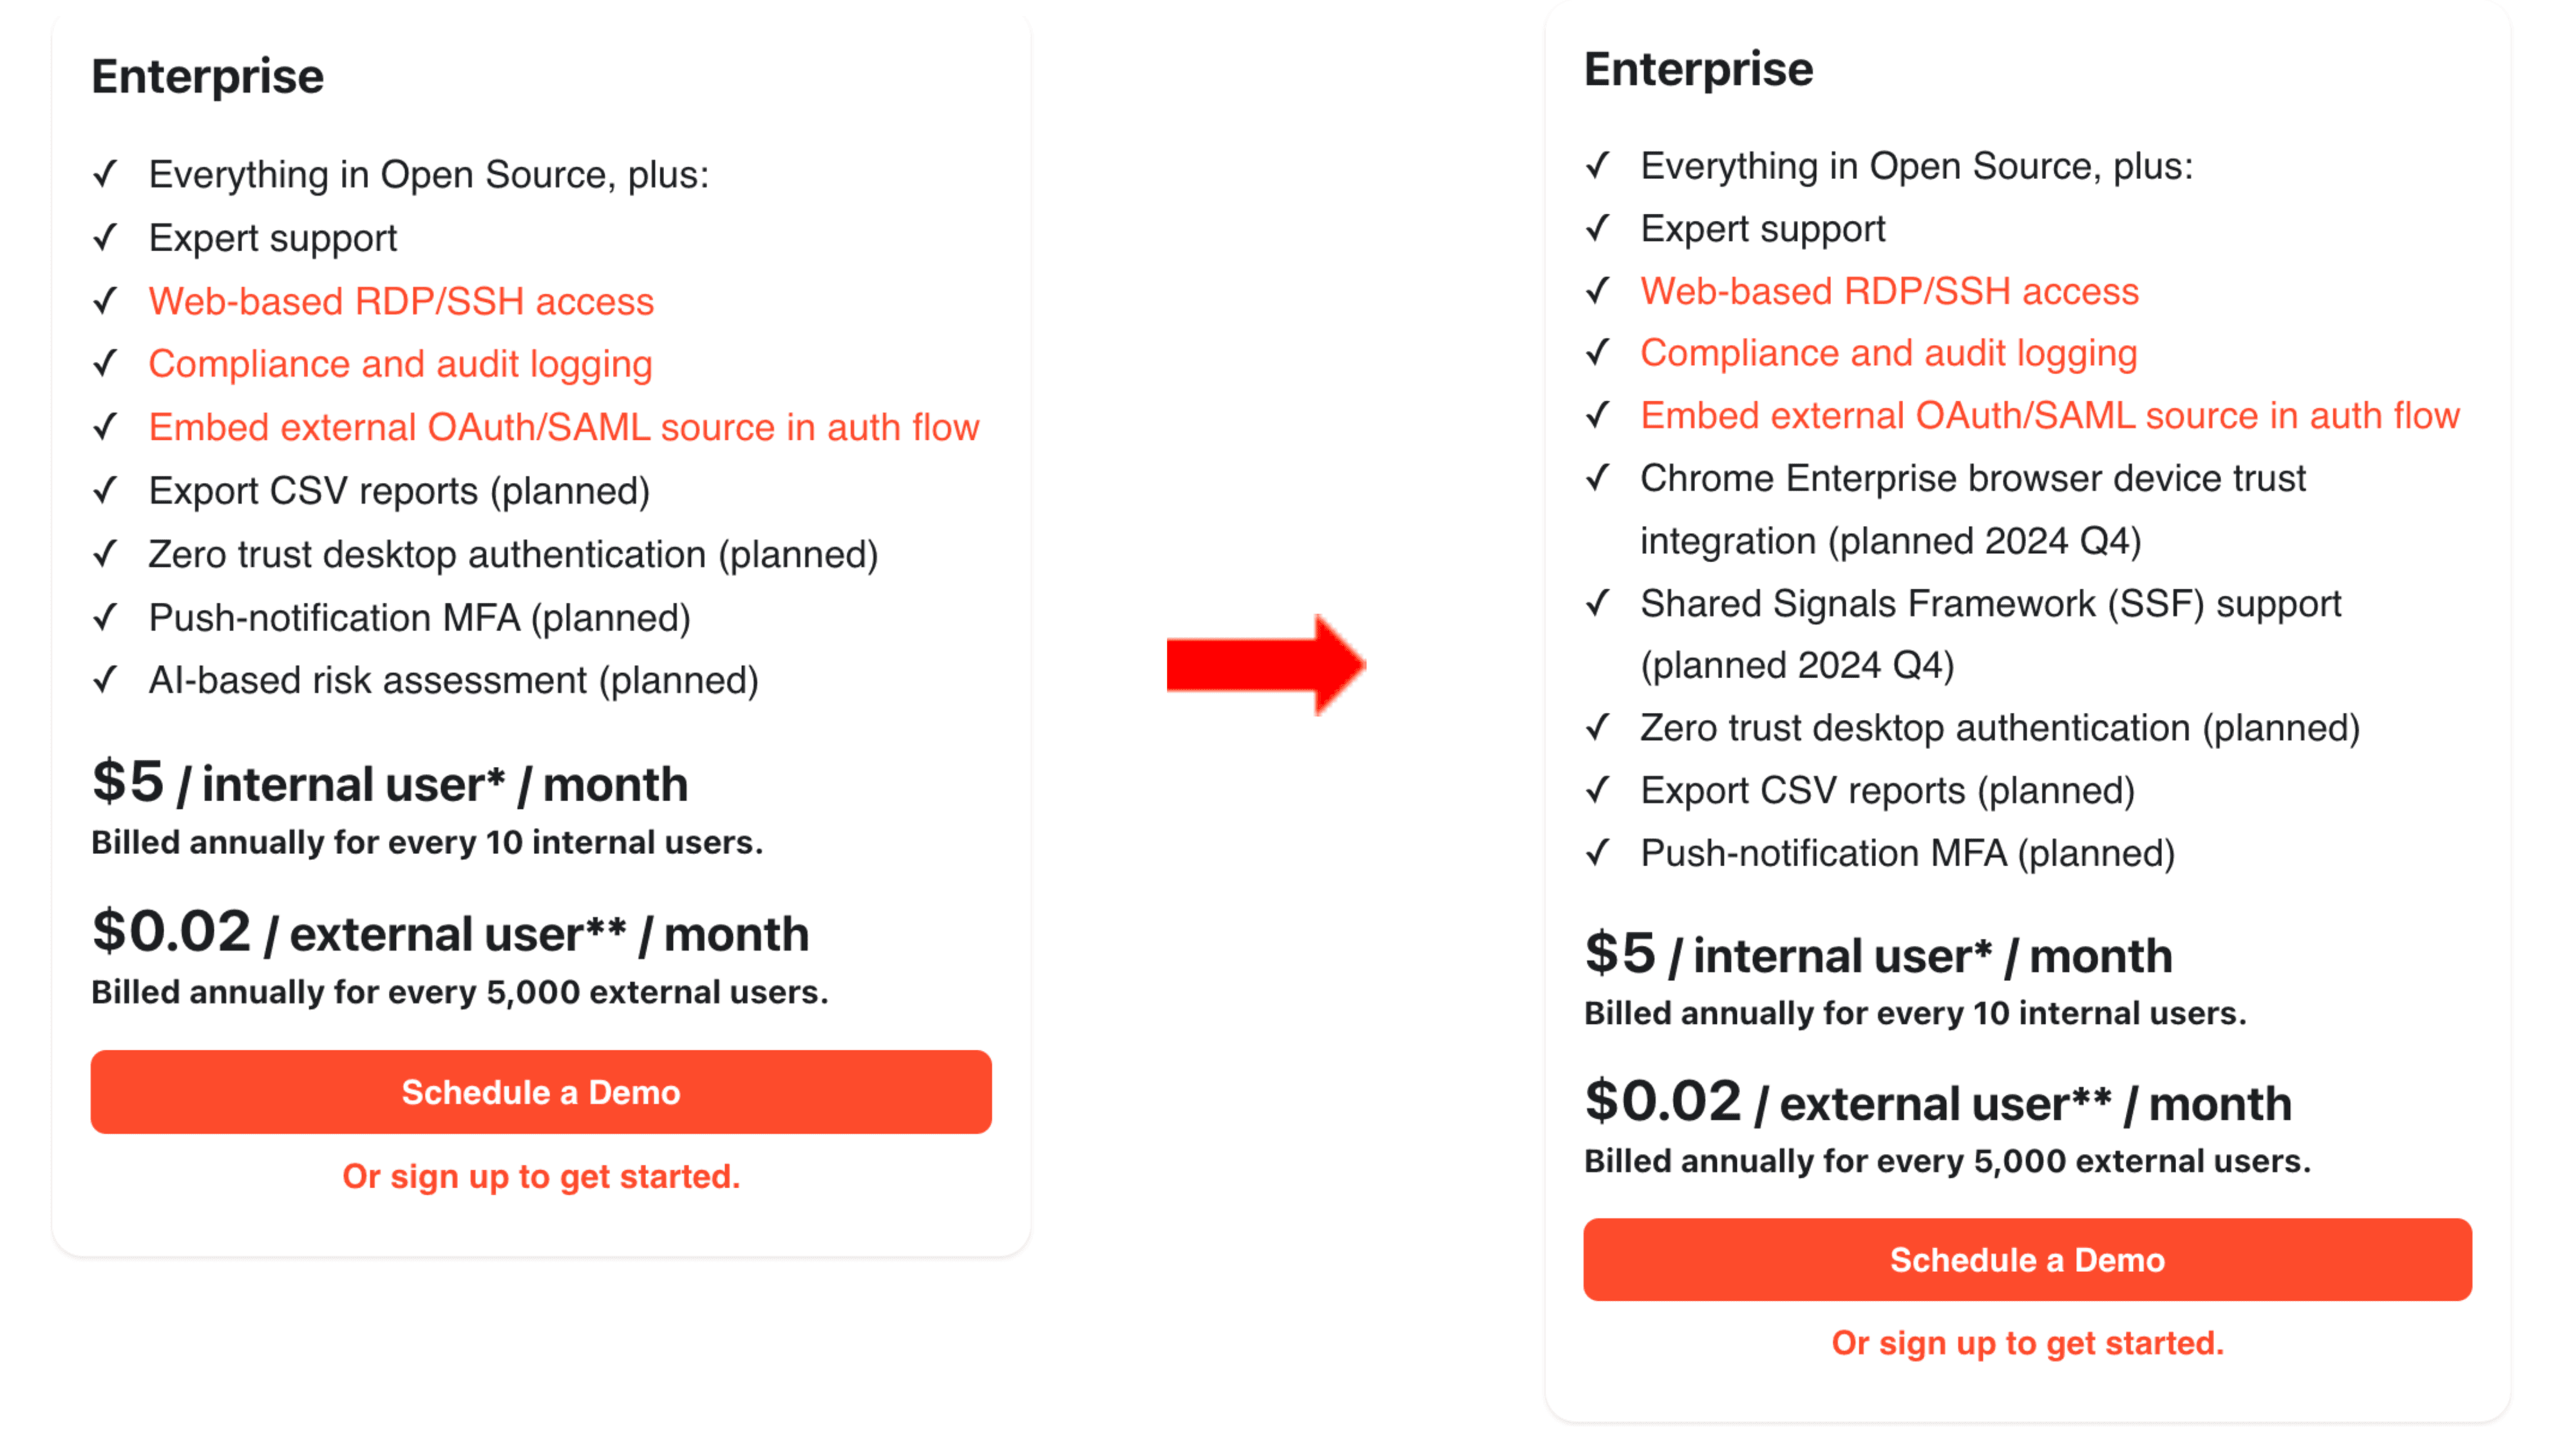Click Schedule a Demo in the left card

[540, 1091]
